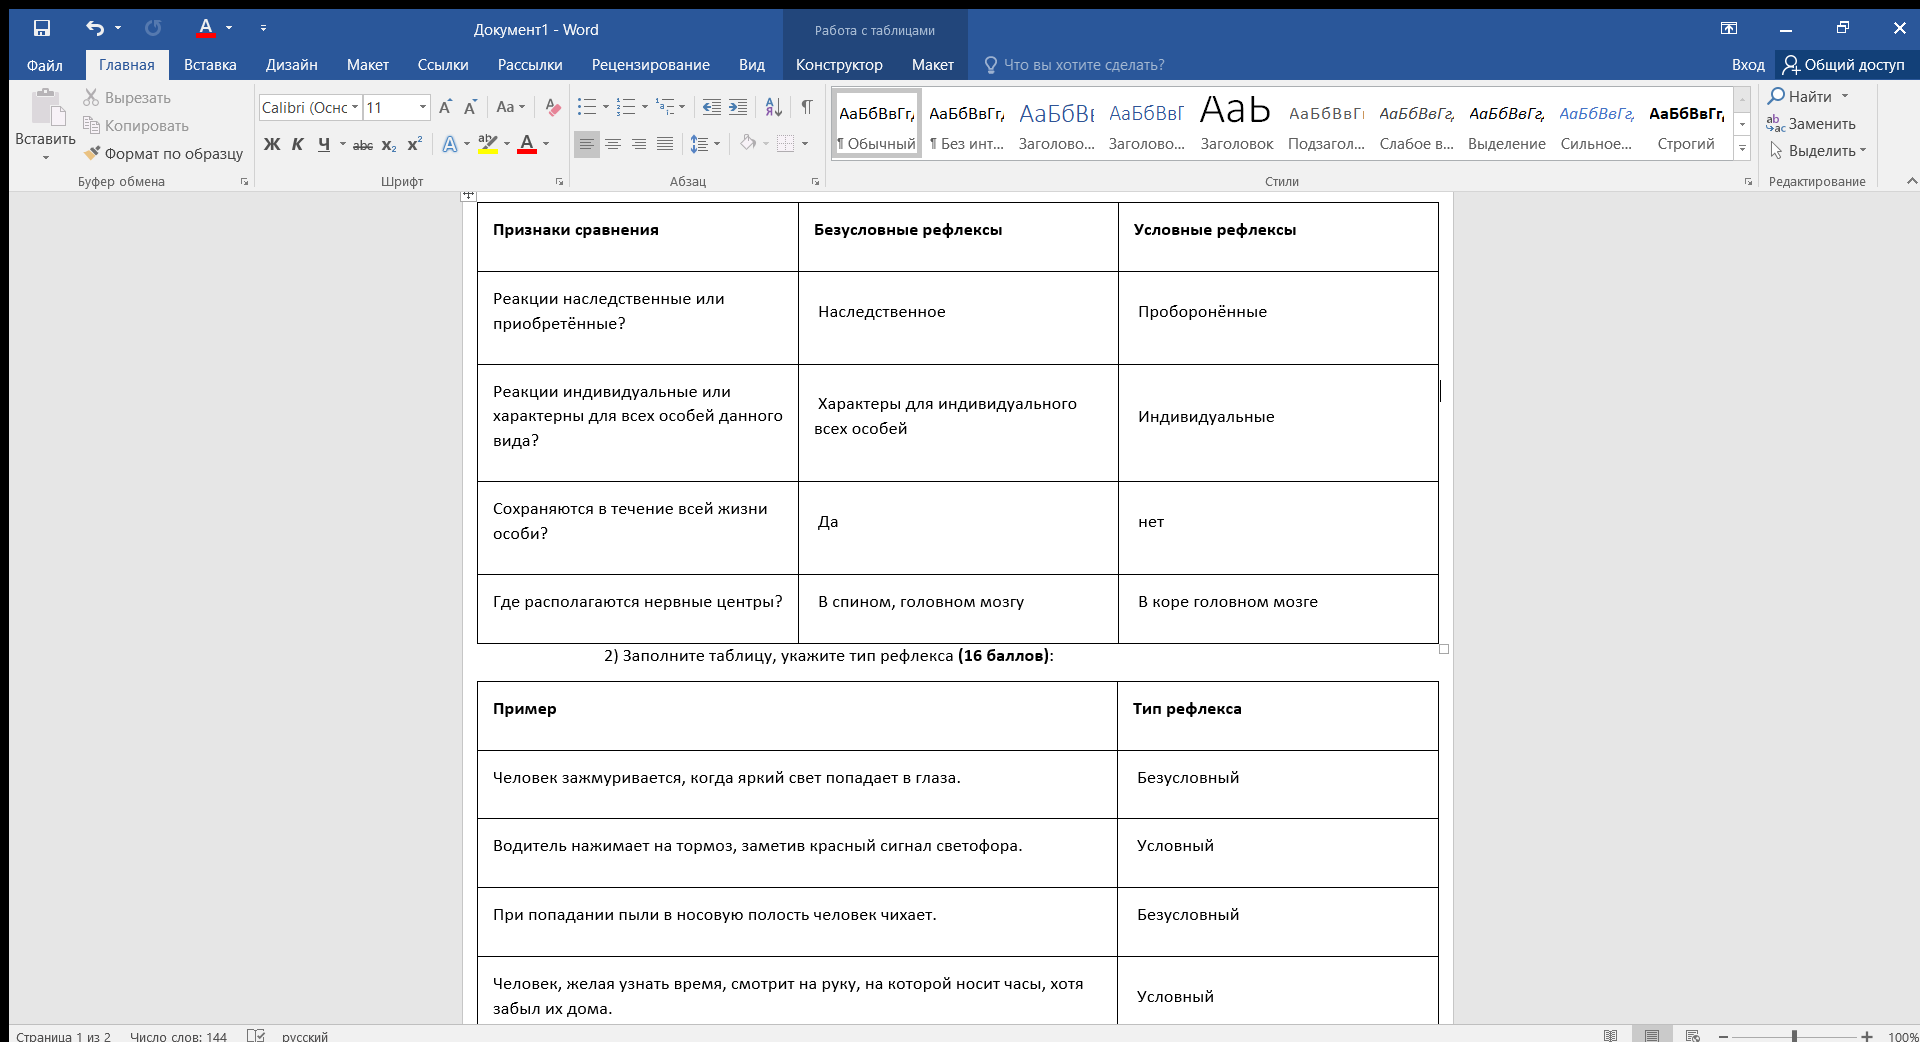This screenshot has height=1042, width=1920.
Task: Click font color red A button
Action: click(527, 145)
